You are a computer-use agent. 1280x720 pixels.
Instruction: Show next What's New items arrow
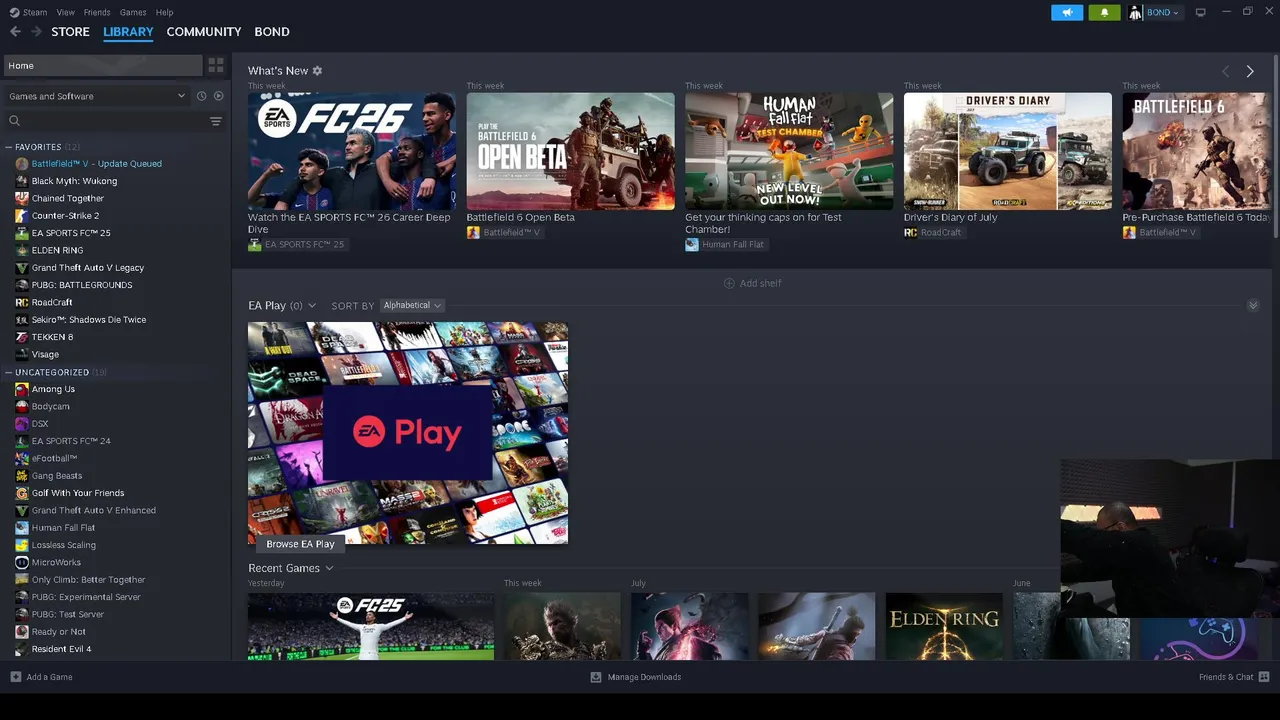click(x=1250, y=71)
